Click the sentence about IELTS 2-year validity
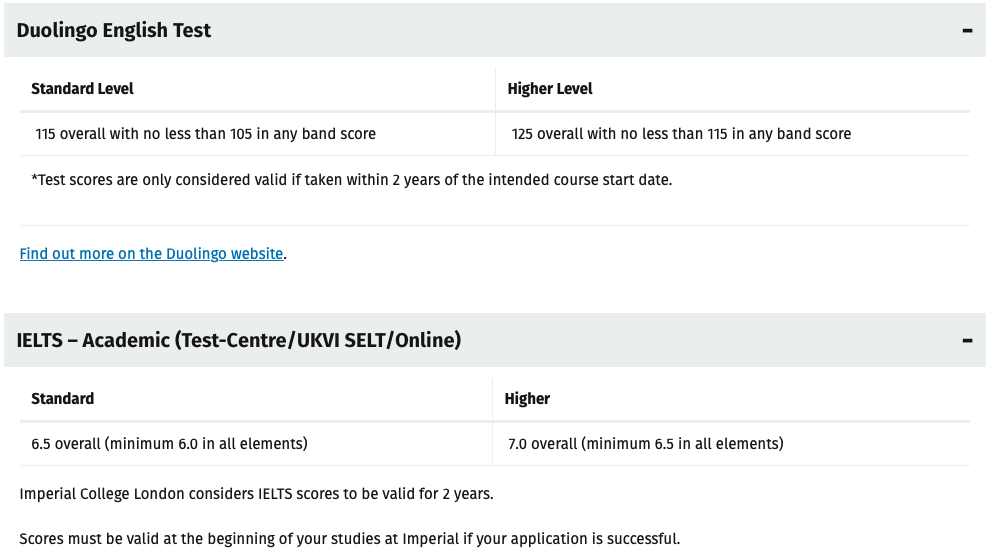 click(256, 494)
